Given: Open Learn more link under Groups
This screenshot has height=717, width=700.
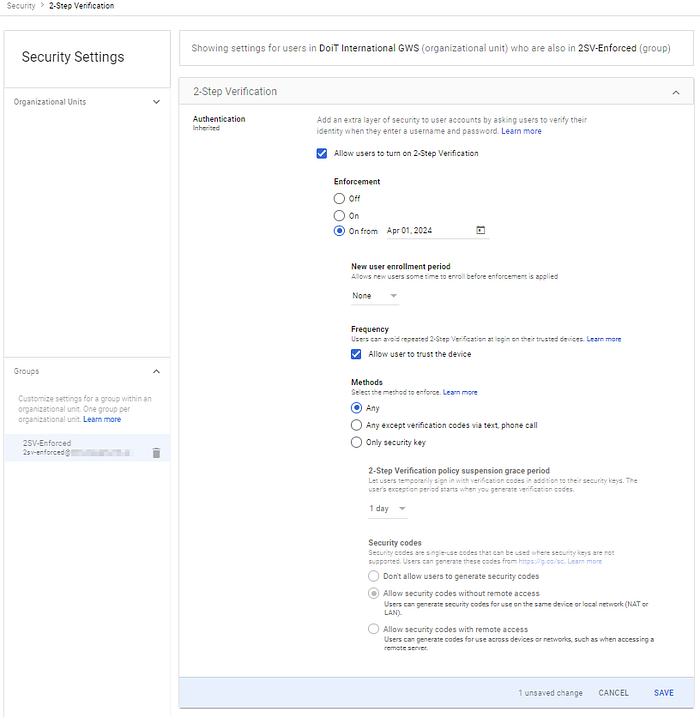Looking at the screenshot, I should [x=102, y=419].
